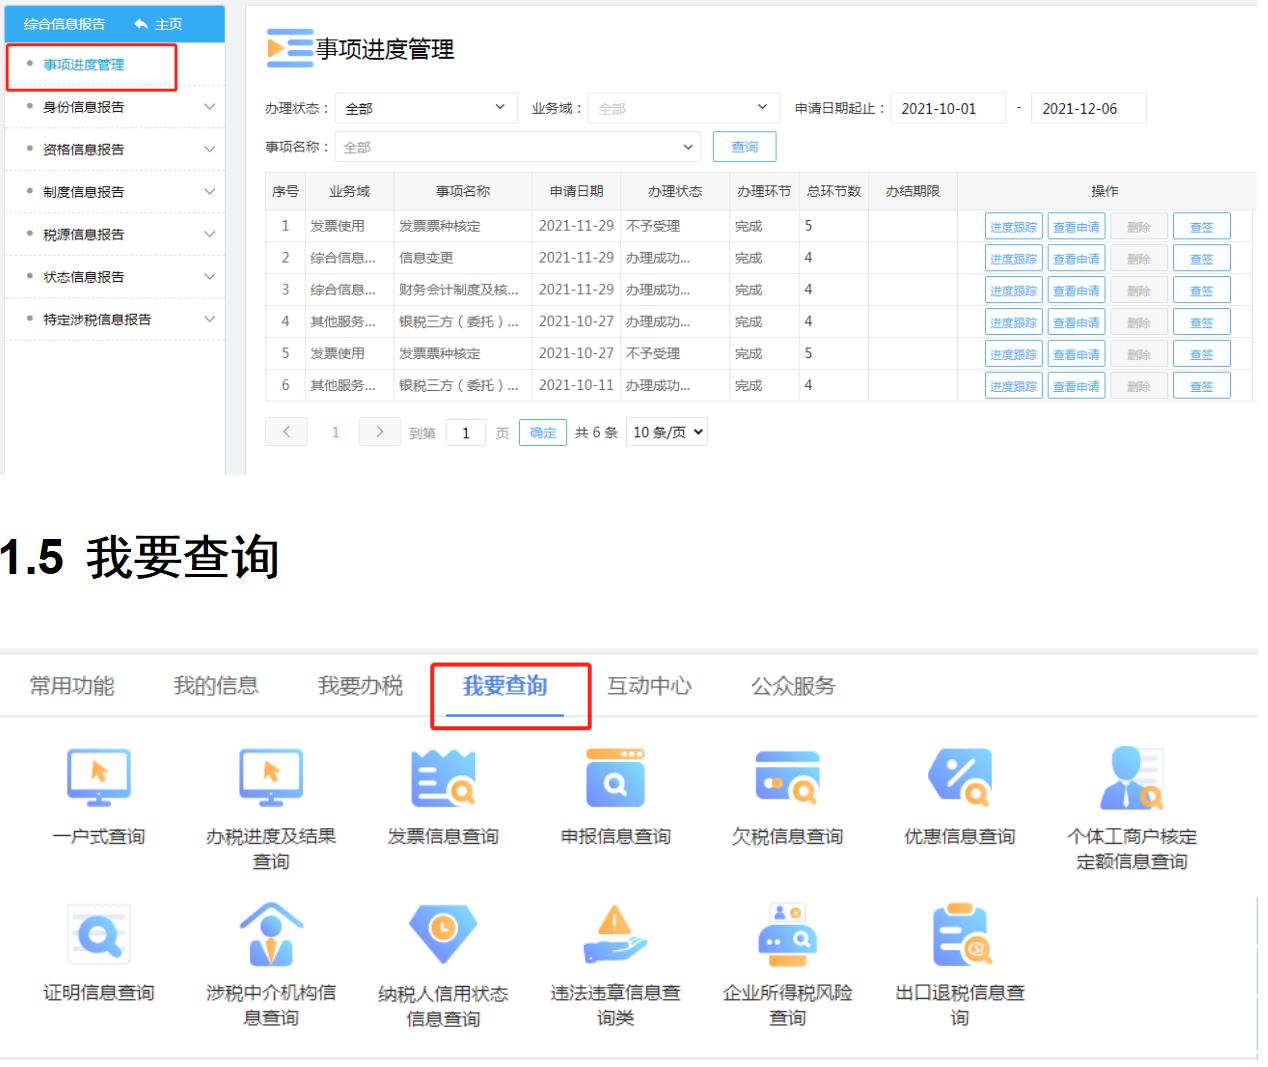
Task: Open the 办理状态 dropdown
Action: [425, 108]
